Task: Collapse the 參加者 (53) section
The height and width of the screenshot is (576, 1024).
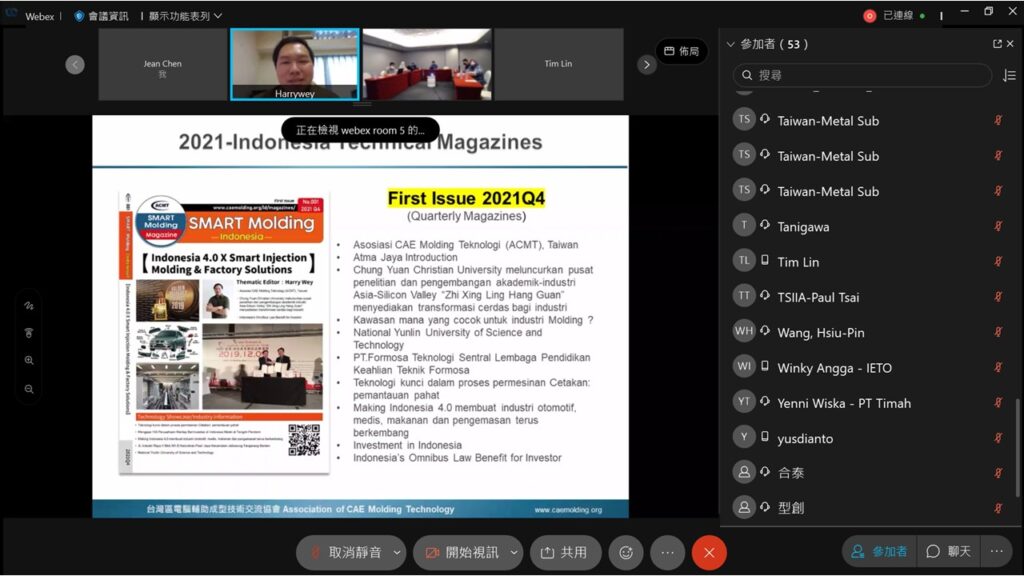Action: coord(731,44)
